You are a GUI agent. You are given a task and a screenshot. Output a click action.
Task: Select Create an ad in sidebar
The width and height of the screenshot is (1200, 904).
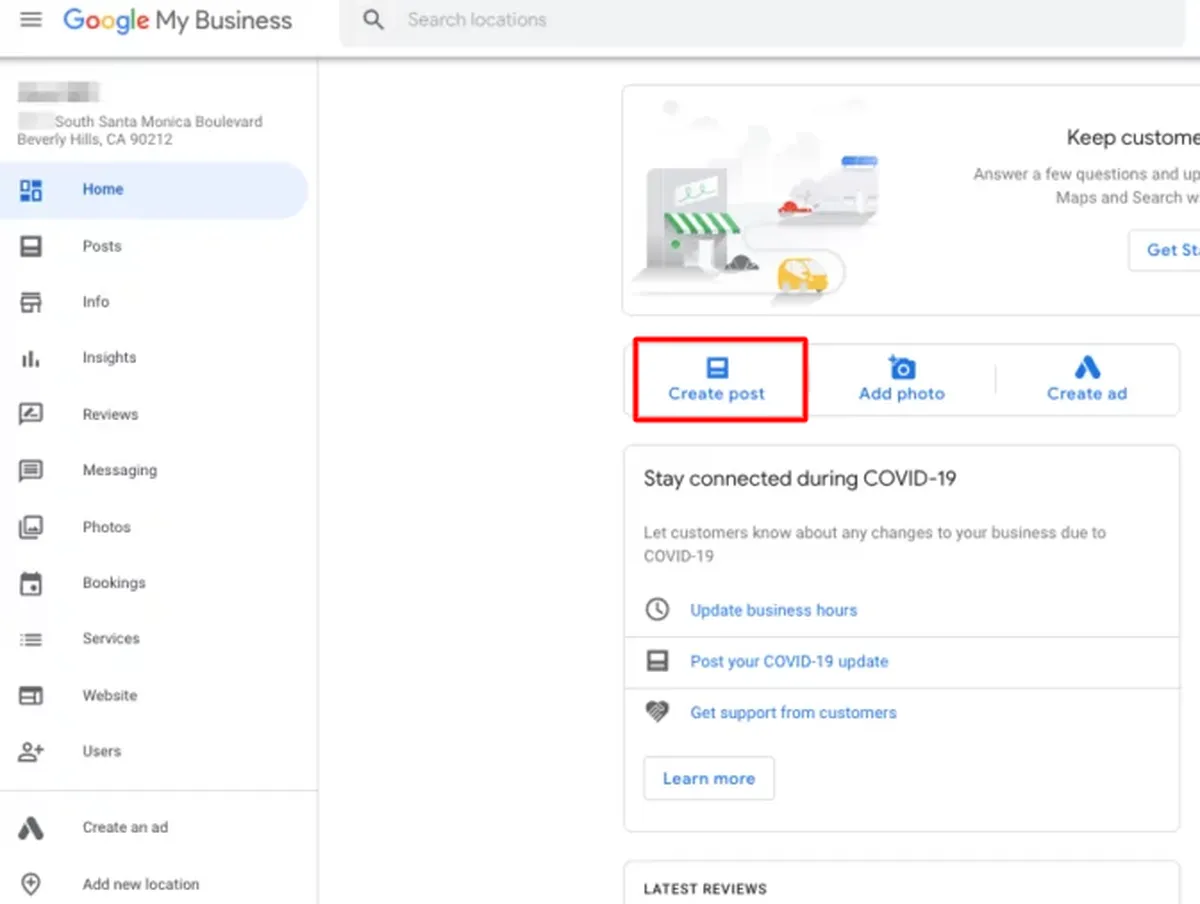(125, 828)
